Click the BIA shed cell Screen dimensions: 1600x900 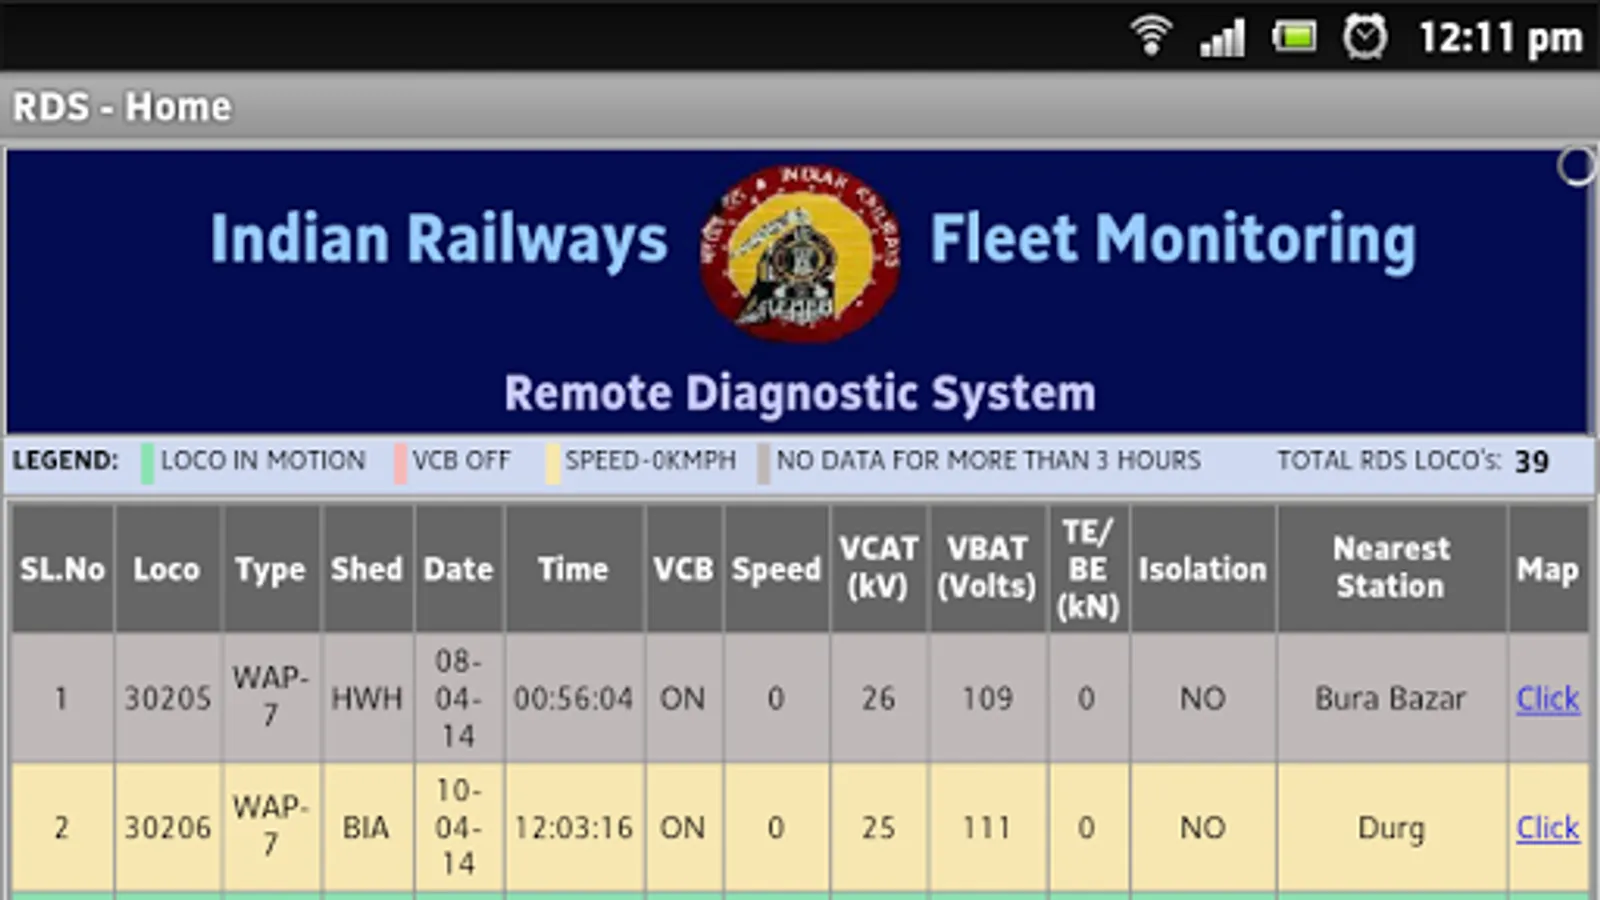coord(367,827)
